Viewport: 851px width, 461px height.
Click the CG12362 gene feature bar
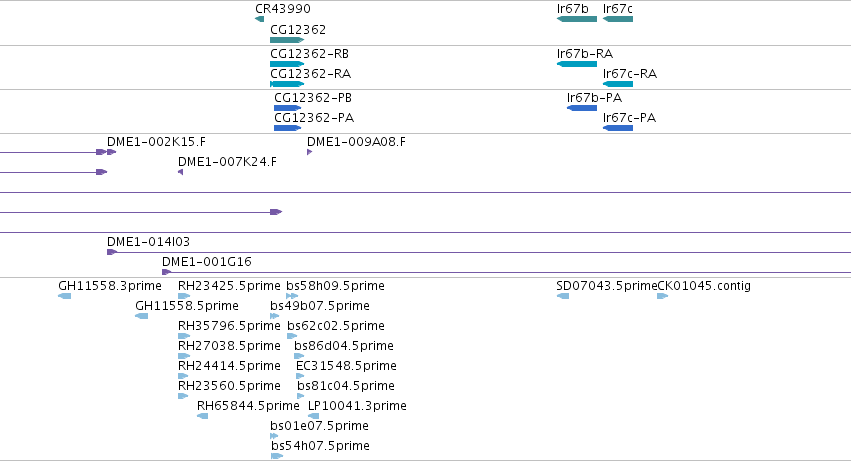click(x=287, y=40)
